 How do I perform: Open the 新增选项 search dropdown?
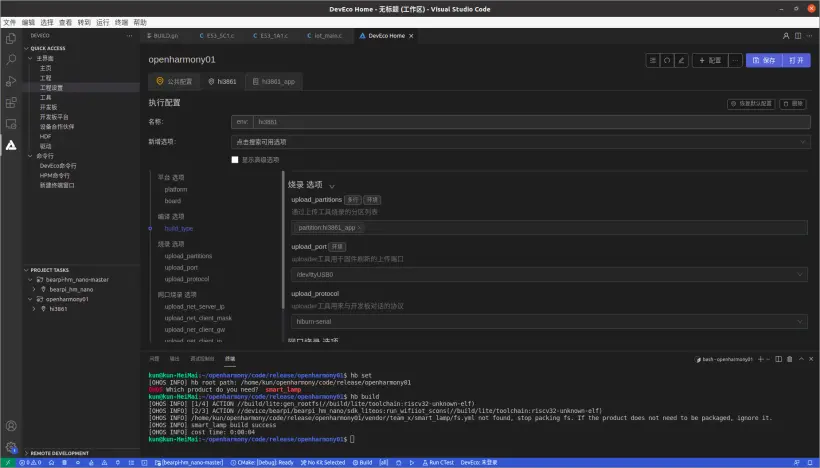520,142
